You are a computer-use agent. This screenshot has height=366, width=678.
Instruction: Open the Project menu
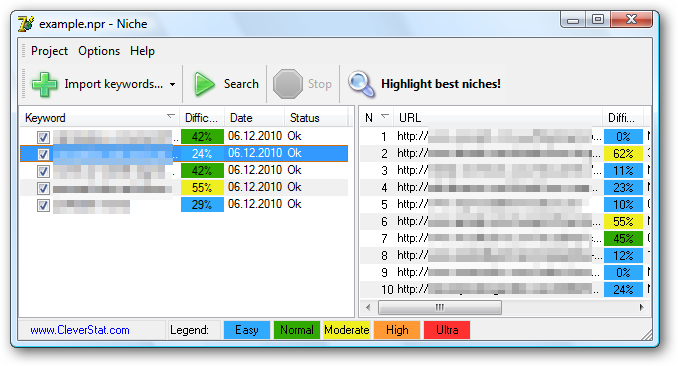49,51
